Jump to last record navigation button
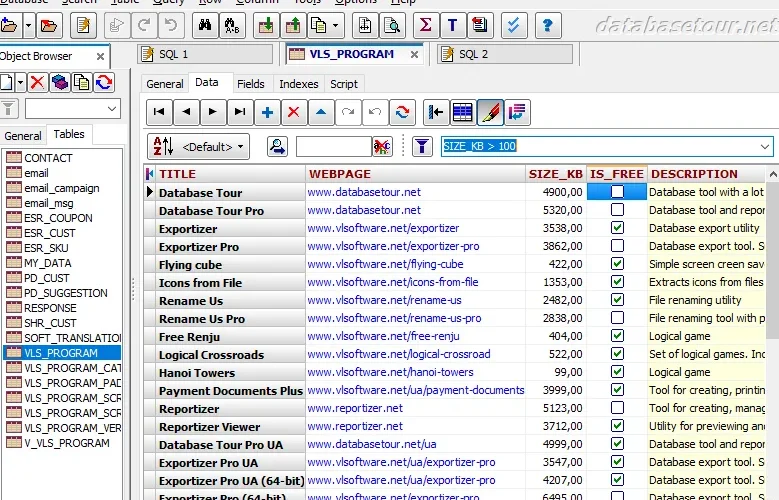The width and height of the screenshot is (779, 500). coord(240,112)
